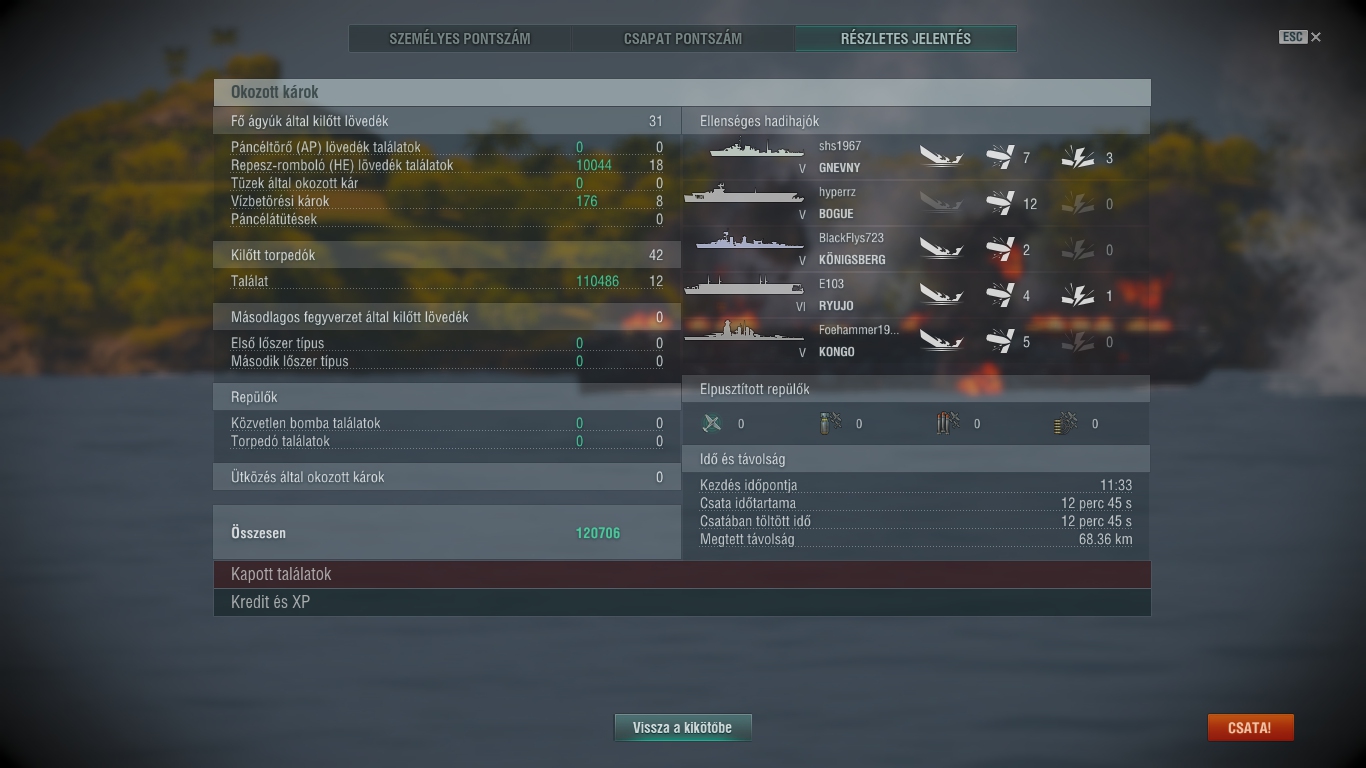The width and height of the screenshot is (1366, 768).
Task: Click the sunk-ship icon for Foehammer's KONGO
Action: 941,341
